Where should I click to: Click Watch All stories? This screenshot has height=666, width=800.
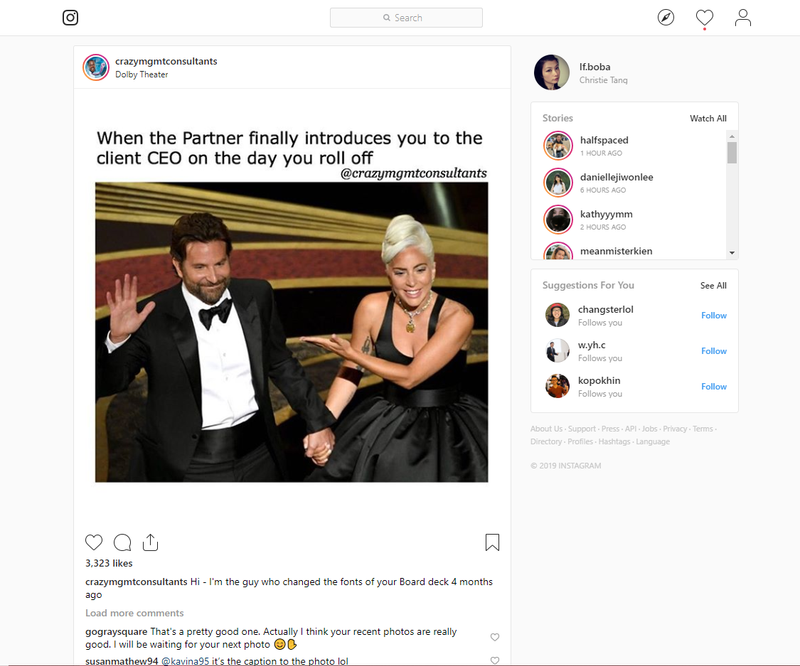tap(708, 118)
